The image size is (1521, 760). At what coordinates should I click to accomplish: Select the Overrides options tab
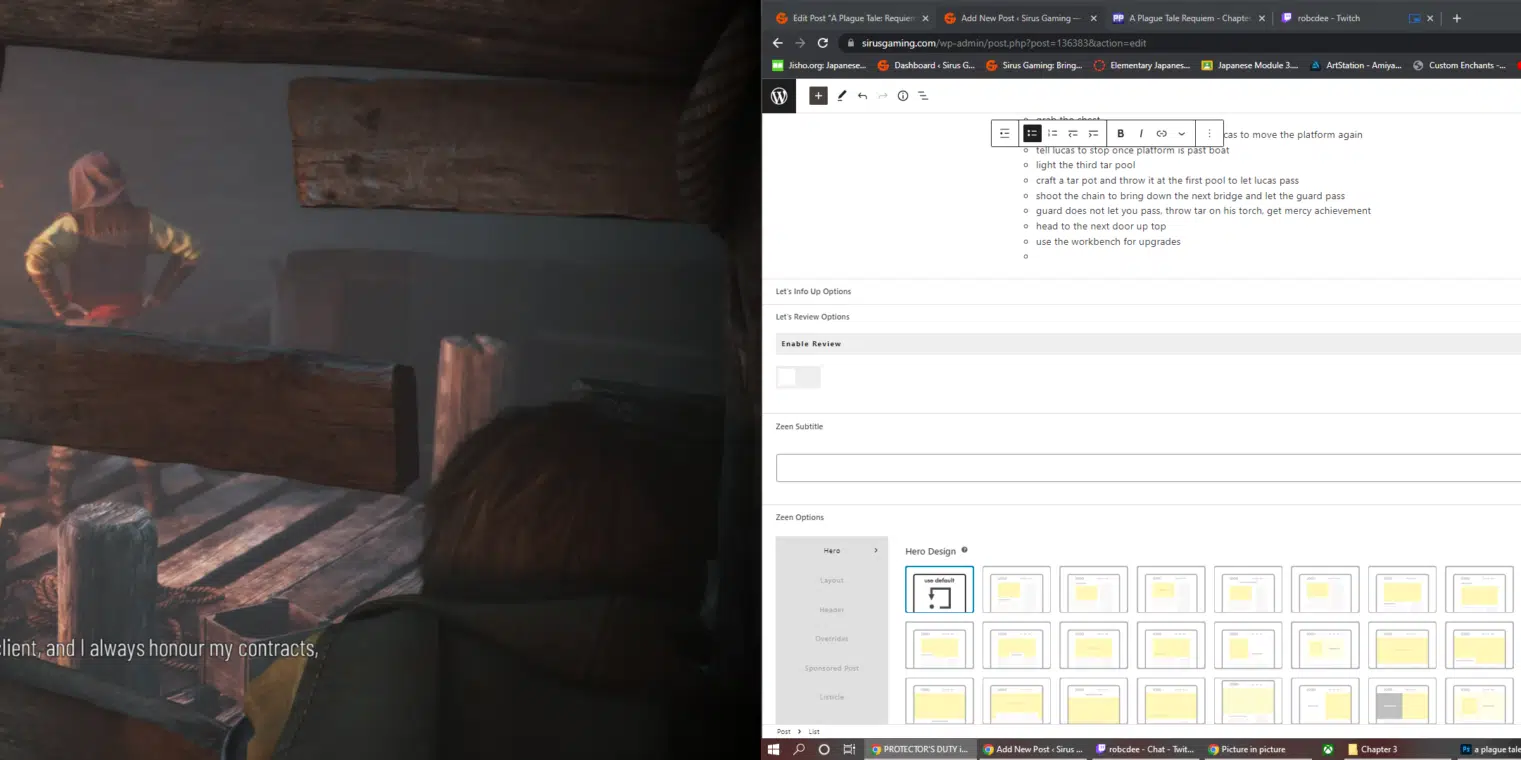(832, 638)
